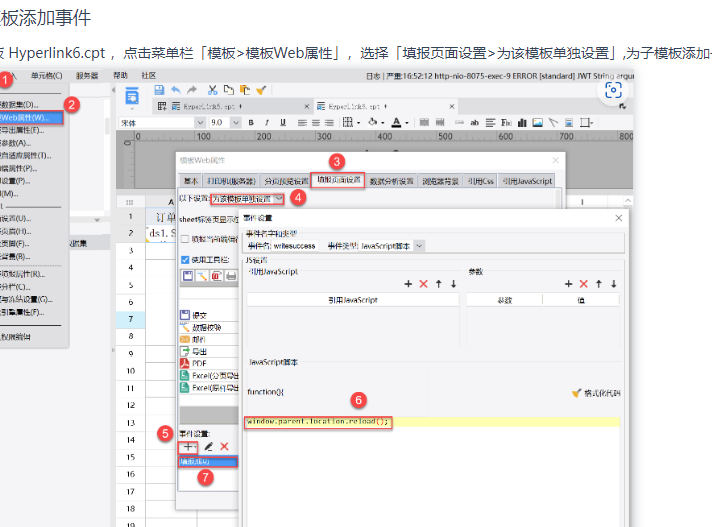The image size is (712, 527).
Task: Click the edit pencil icon under 事件设置
Action: tap(208, 447)
